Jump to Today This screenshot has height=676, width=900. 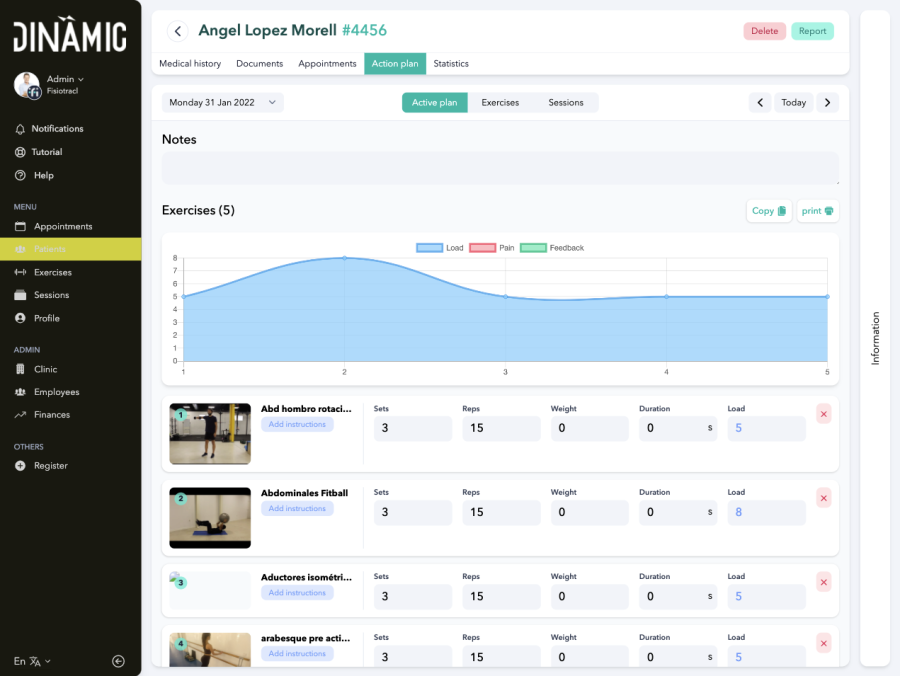pos(794,103)
